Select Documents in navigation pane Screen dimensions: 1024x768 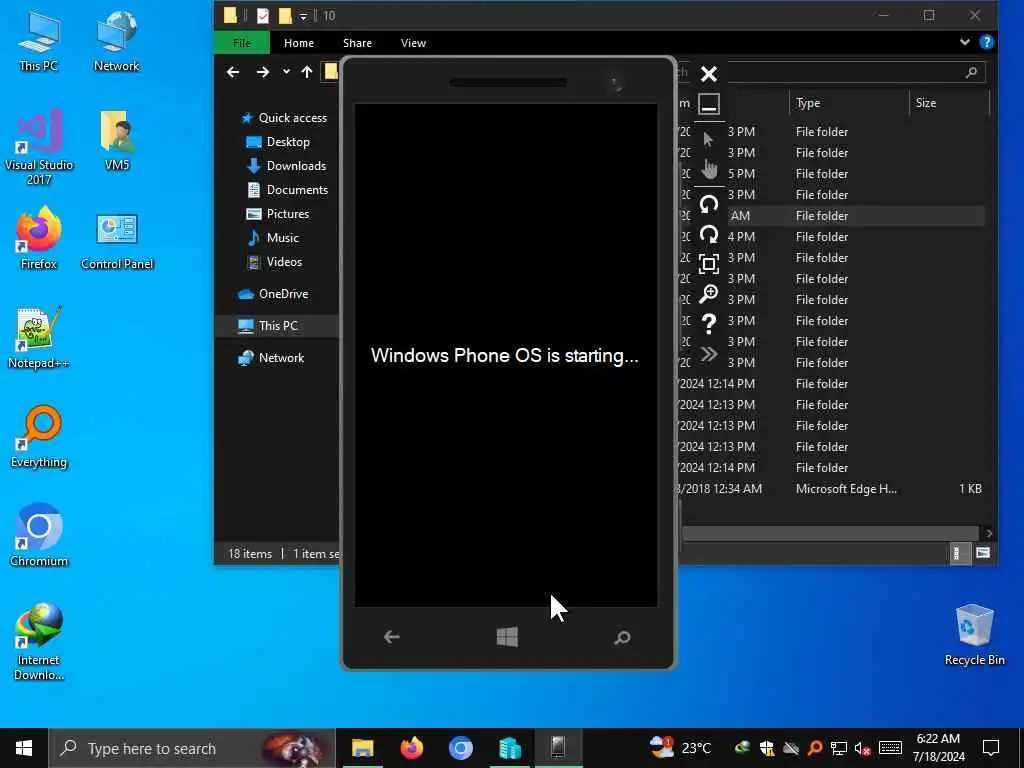(x=287, y=190)
